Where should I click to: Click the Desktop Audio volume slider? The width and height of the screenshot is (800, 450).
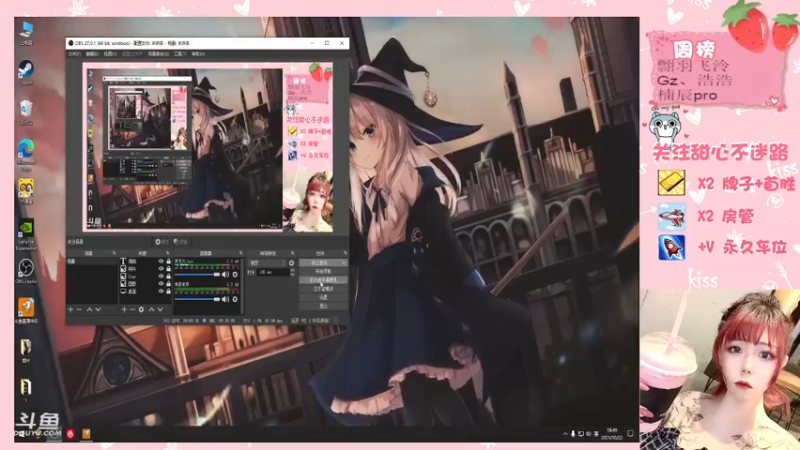point(197,299)
